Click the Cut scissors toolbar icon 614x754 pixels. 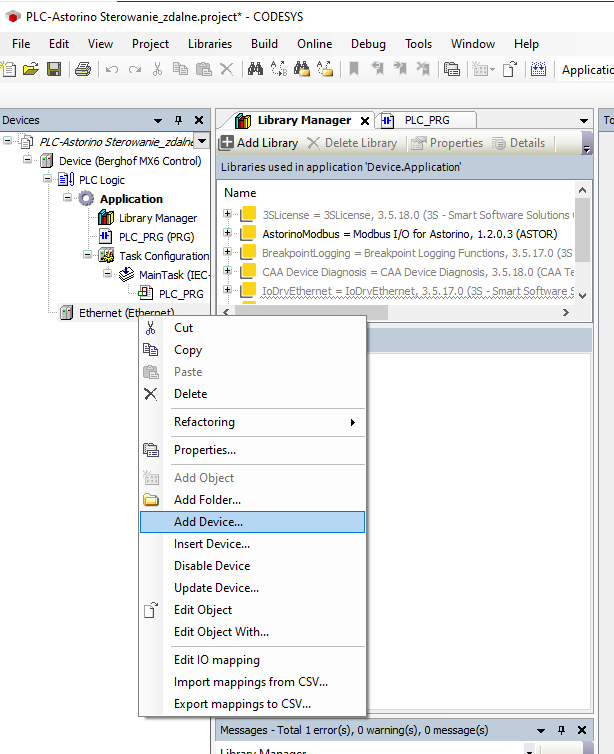pyautogui.click(x=157, y=70)
